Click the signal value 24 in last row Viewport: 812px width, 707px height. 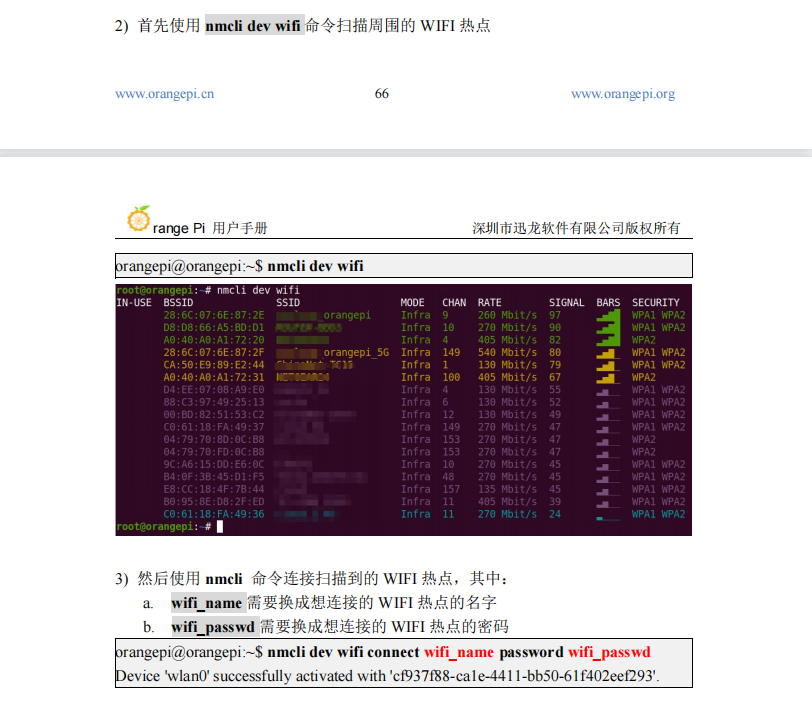555,514
